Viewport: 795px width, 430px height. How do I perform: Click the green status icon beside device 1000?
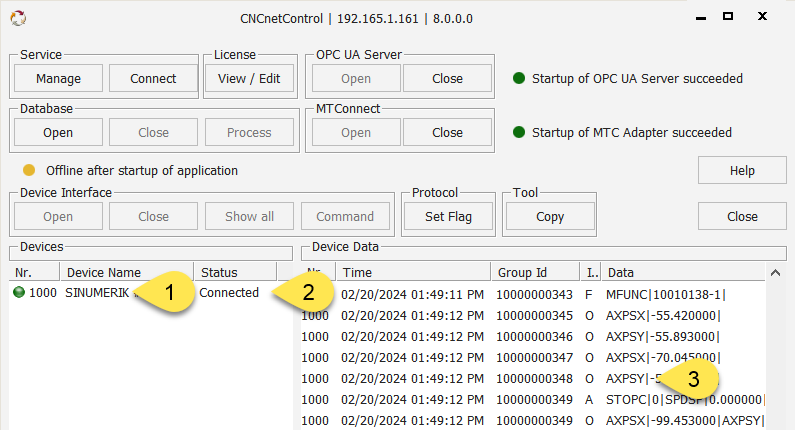[18, 293]
